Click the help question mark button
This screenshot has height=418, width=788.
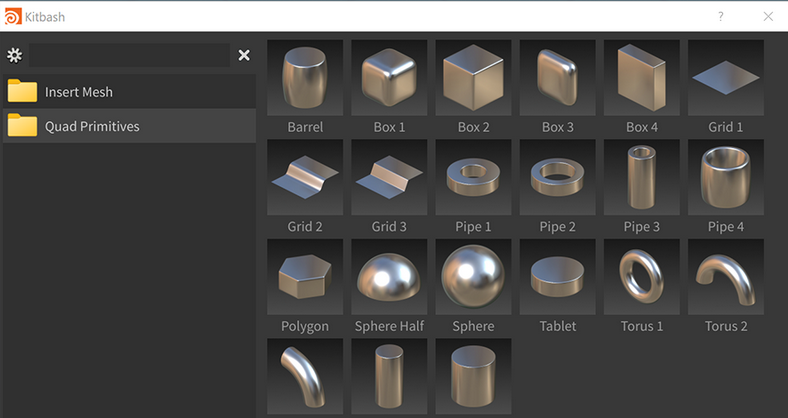coord(721,16)
